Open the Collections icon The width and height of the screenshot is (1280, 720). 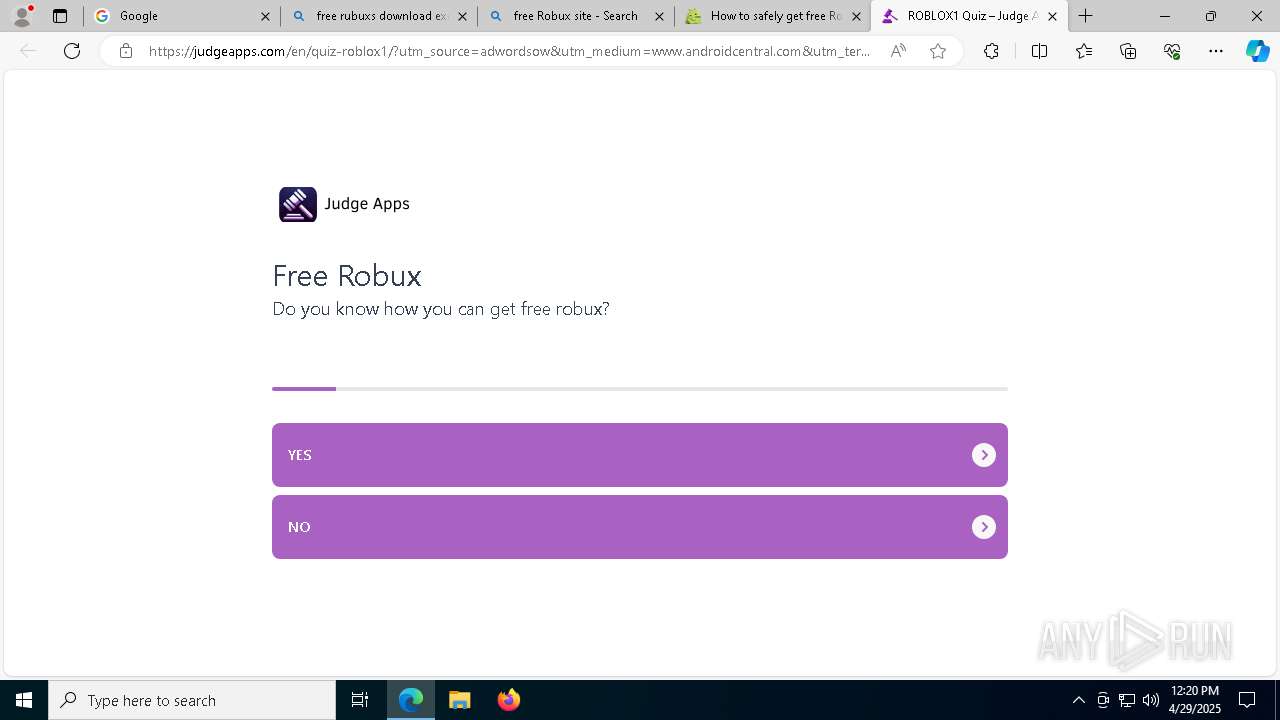pyautogui.click(x=1128, y=51)
